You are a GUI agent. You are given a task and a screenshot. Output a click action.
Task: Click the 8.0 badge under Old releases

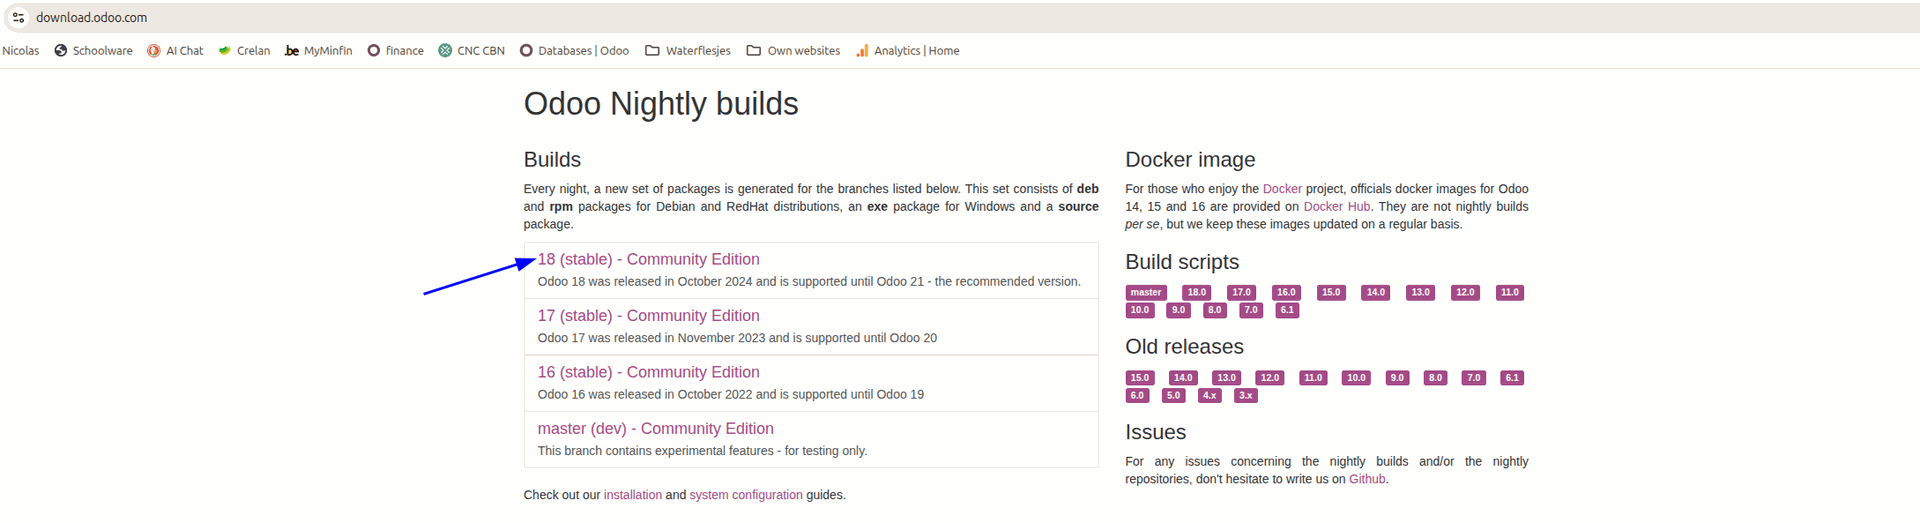1435,378
